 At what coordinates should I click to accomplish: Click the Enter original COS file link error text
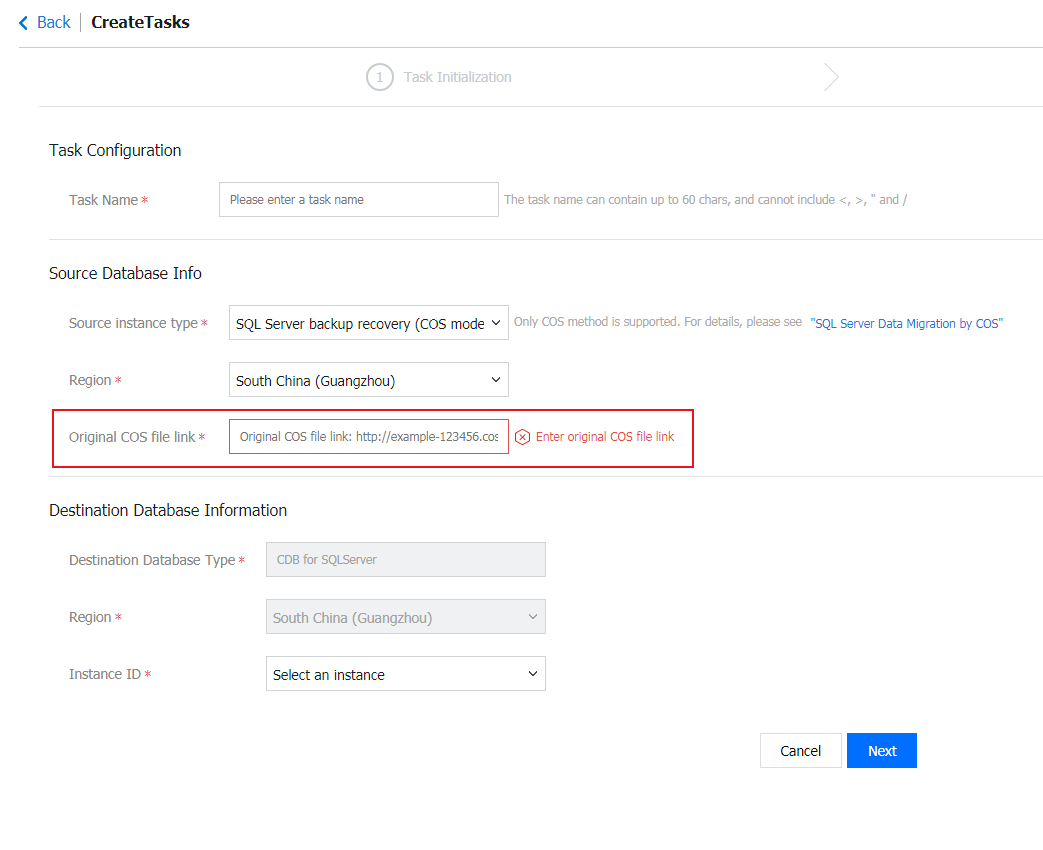pos(605,437)
